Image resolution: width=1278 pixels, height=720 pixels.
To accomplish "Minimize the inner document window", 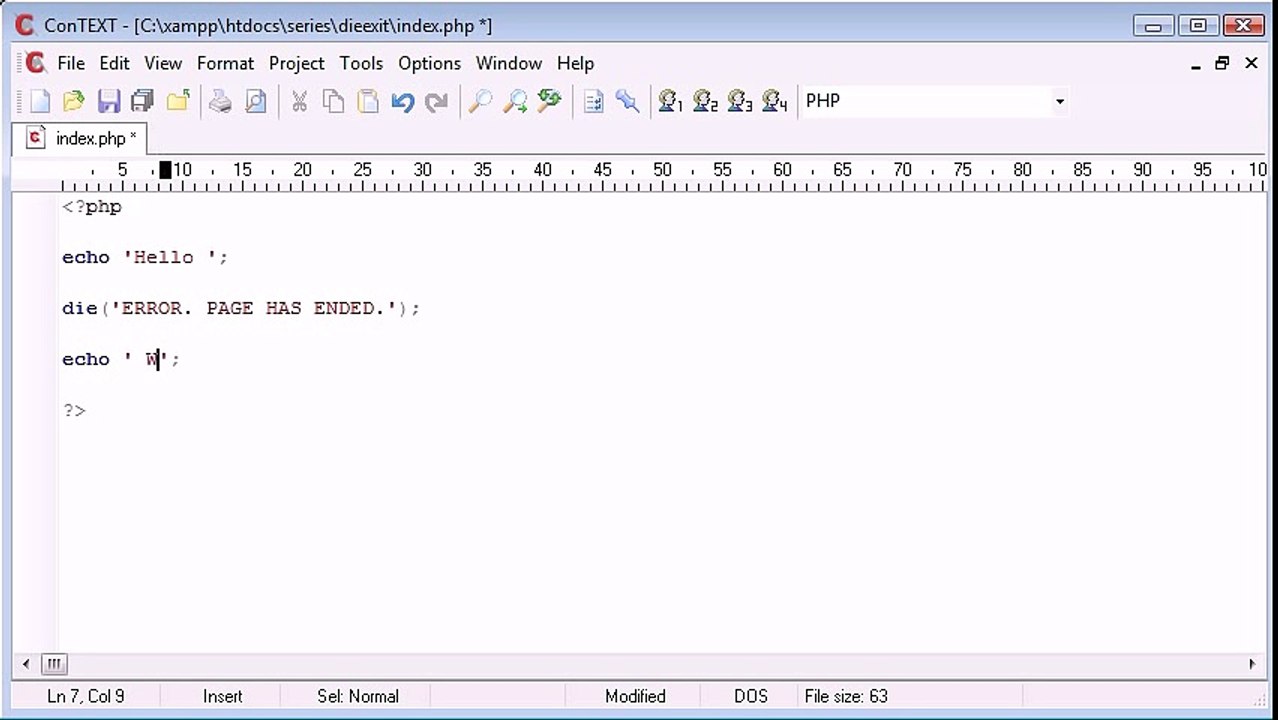I will [1196, 63].
